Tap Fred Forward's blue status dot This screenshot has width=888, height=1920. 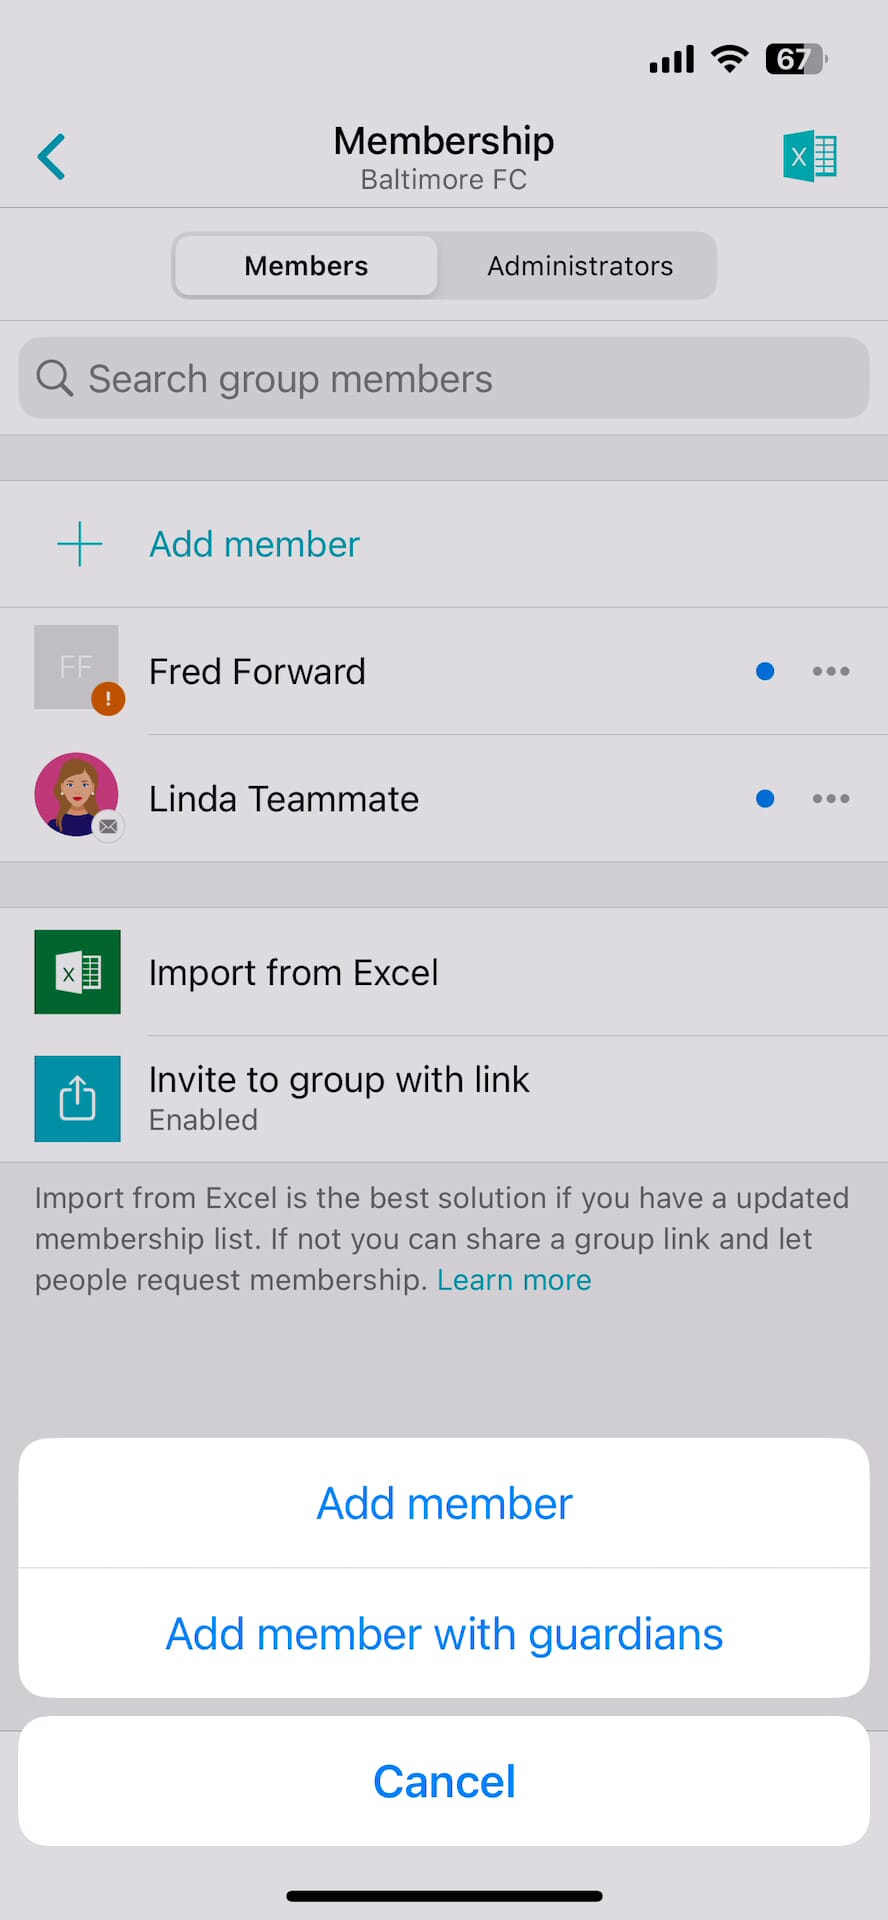tap(765, 671)
